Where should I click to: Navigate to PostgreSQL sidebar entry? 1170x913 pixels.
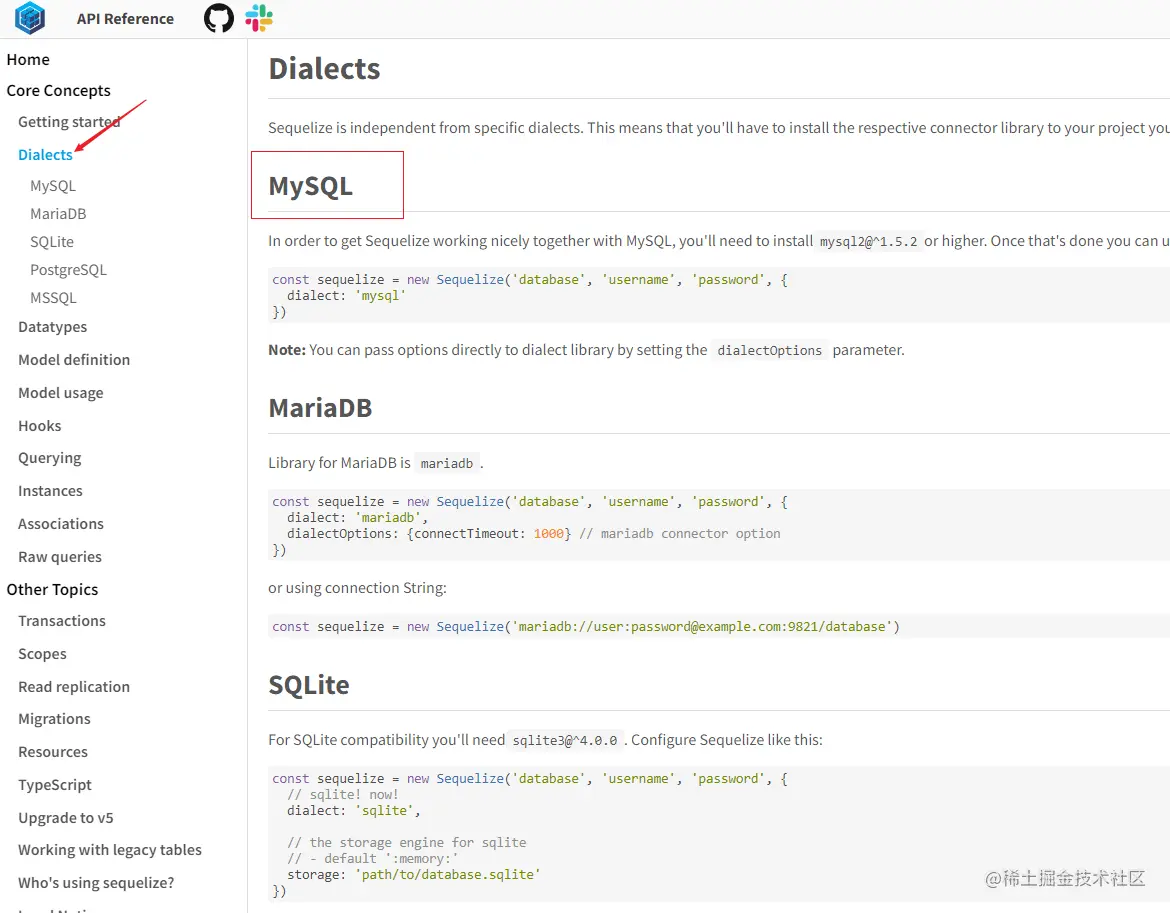68,270
